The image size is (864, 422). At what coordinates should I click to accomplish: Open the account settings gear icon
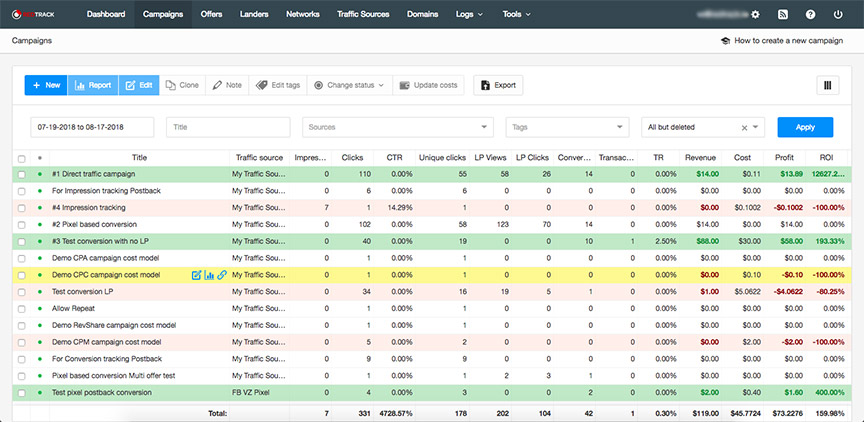[x=755, y=15]
